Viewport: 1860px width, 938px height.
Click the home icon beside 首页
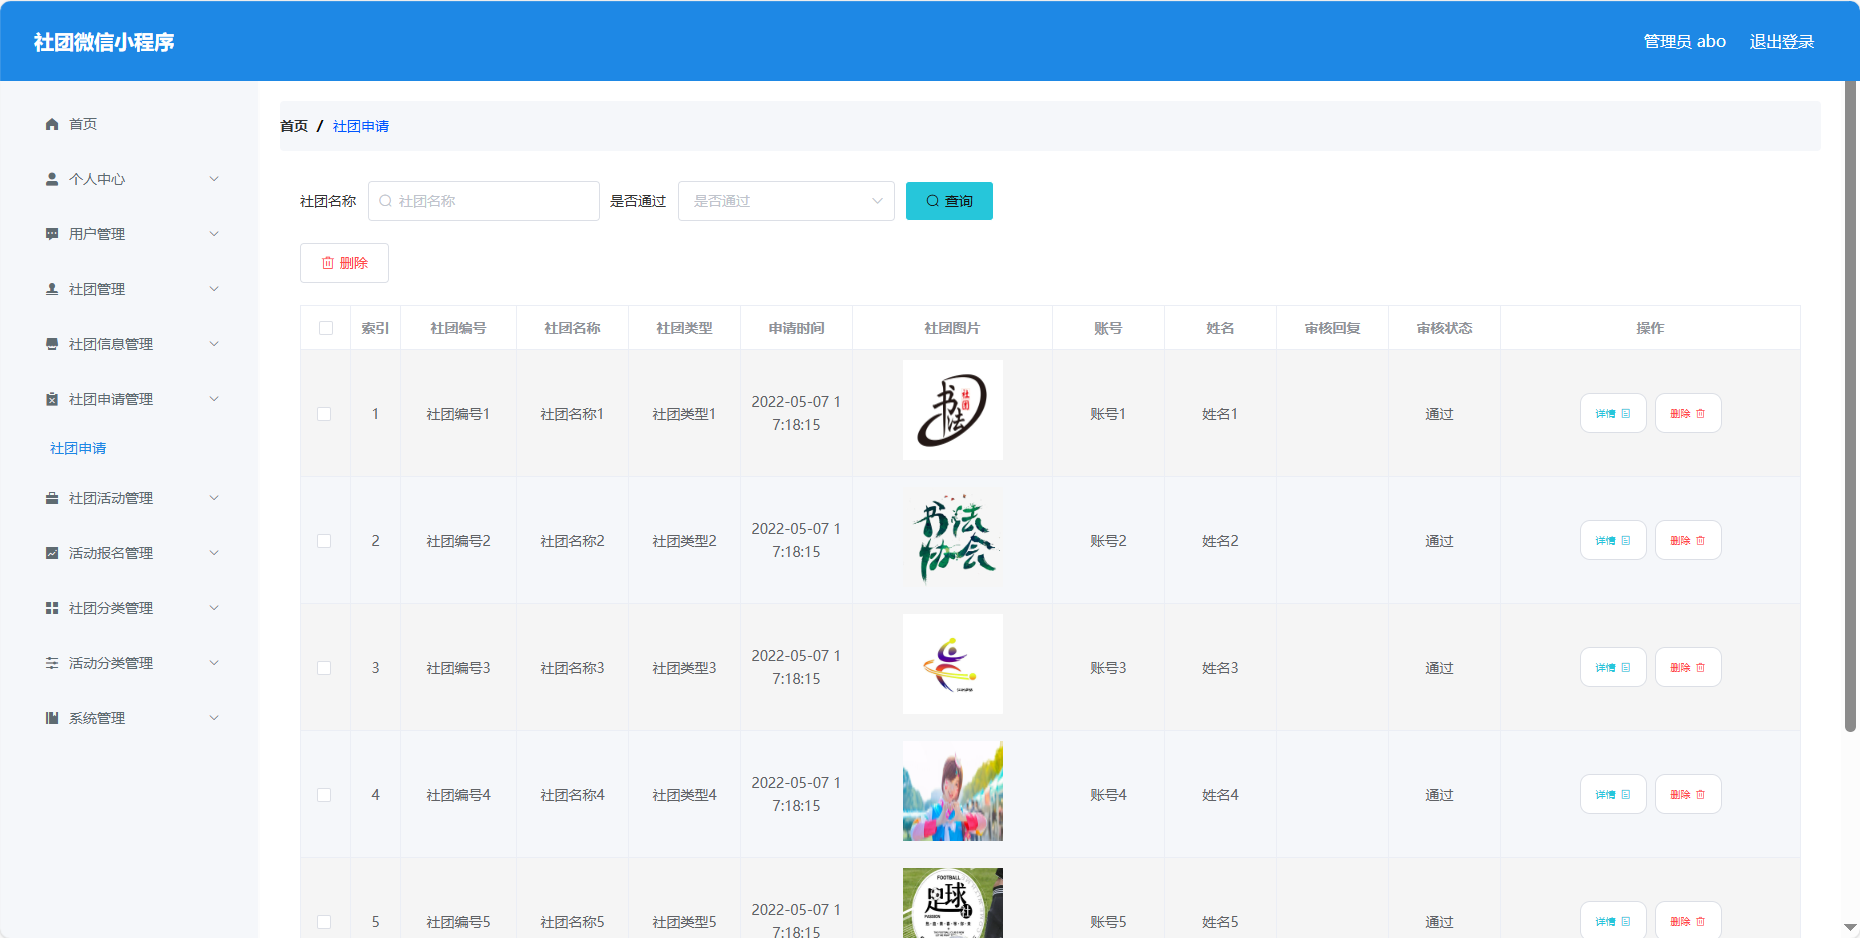[52, 124]
